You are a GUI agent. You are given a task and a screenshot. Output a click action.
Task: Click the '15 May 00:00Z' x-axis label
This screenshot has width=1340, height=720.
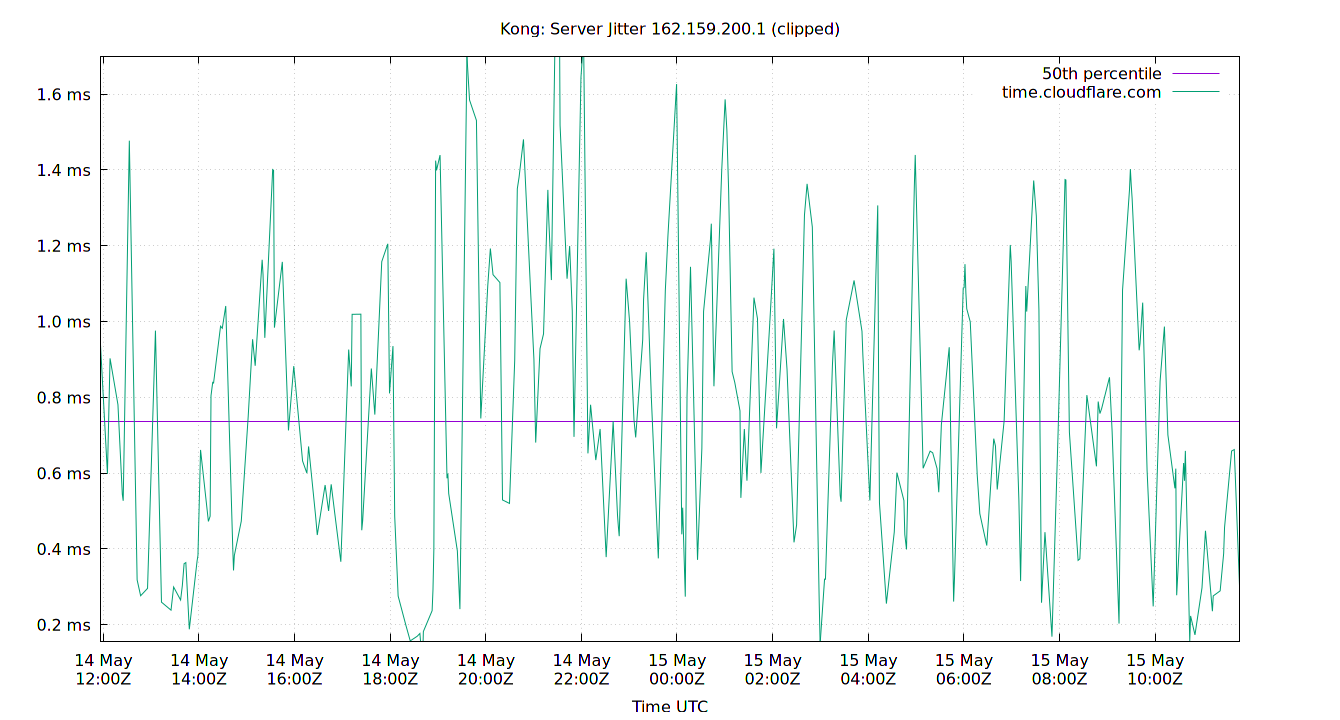click(677, 669)
